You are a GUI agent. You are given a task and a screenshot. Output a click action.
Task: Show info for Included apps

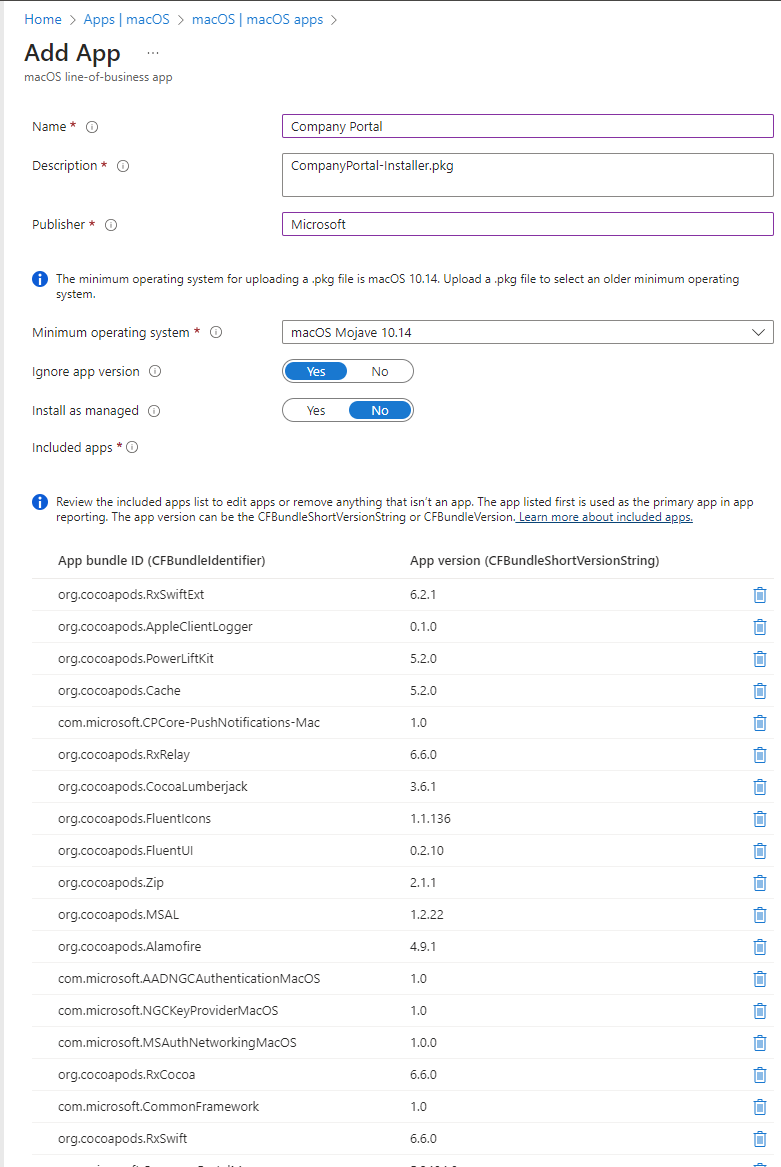click(x=132, y=447)
